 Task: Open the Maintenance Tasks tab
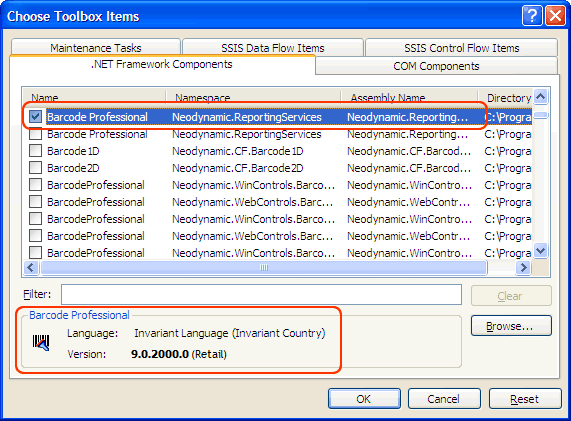click(96, 48)
